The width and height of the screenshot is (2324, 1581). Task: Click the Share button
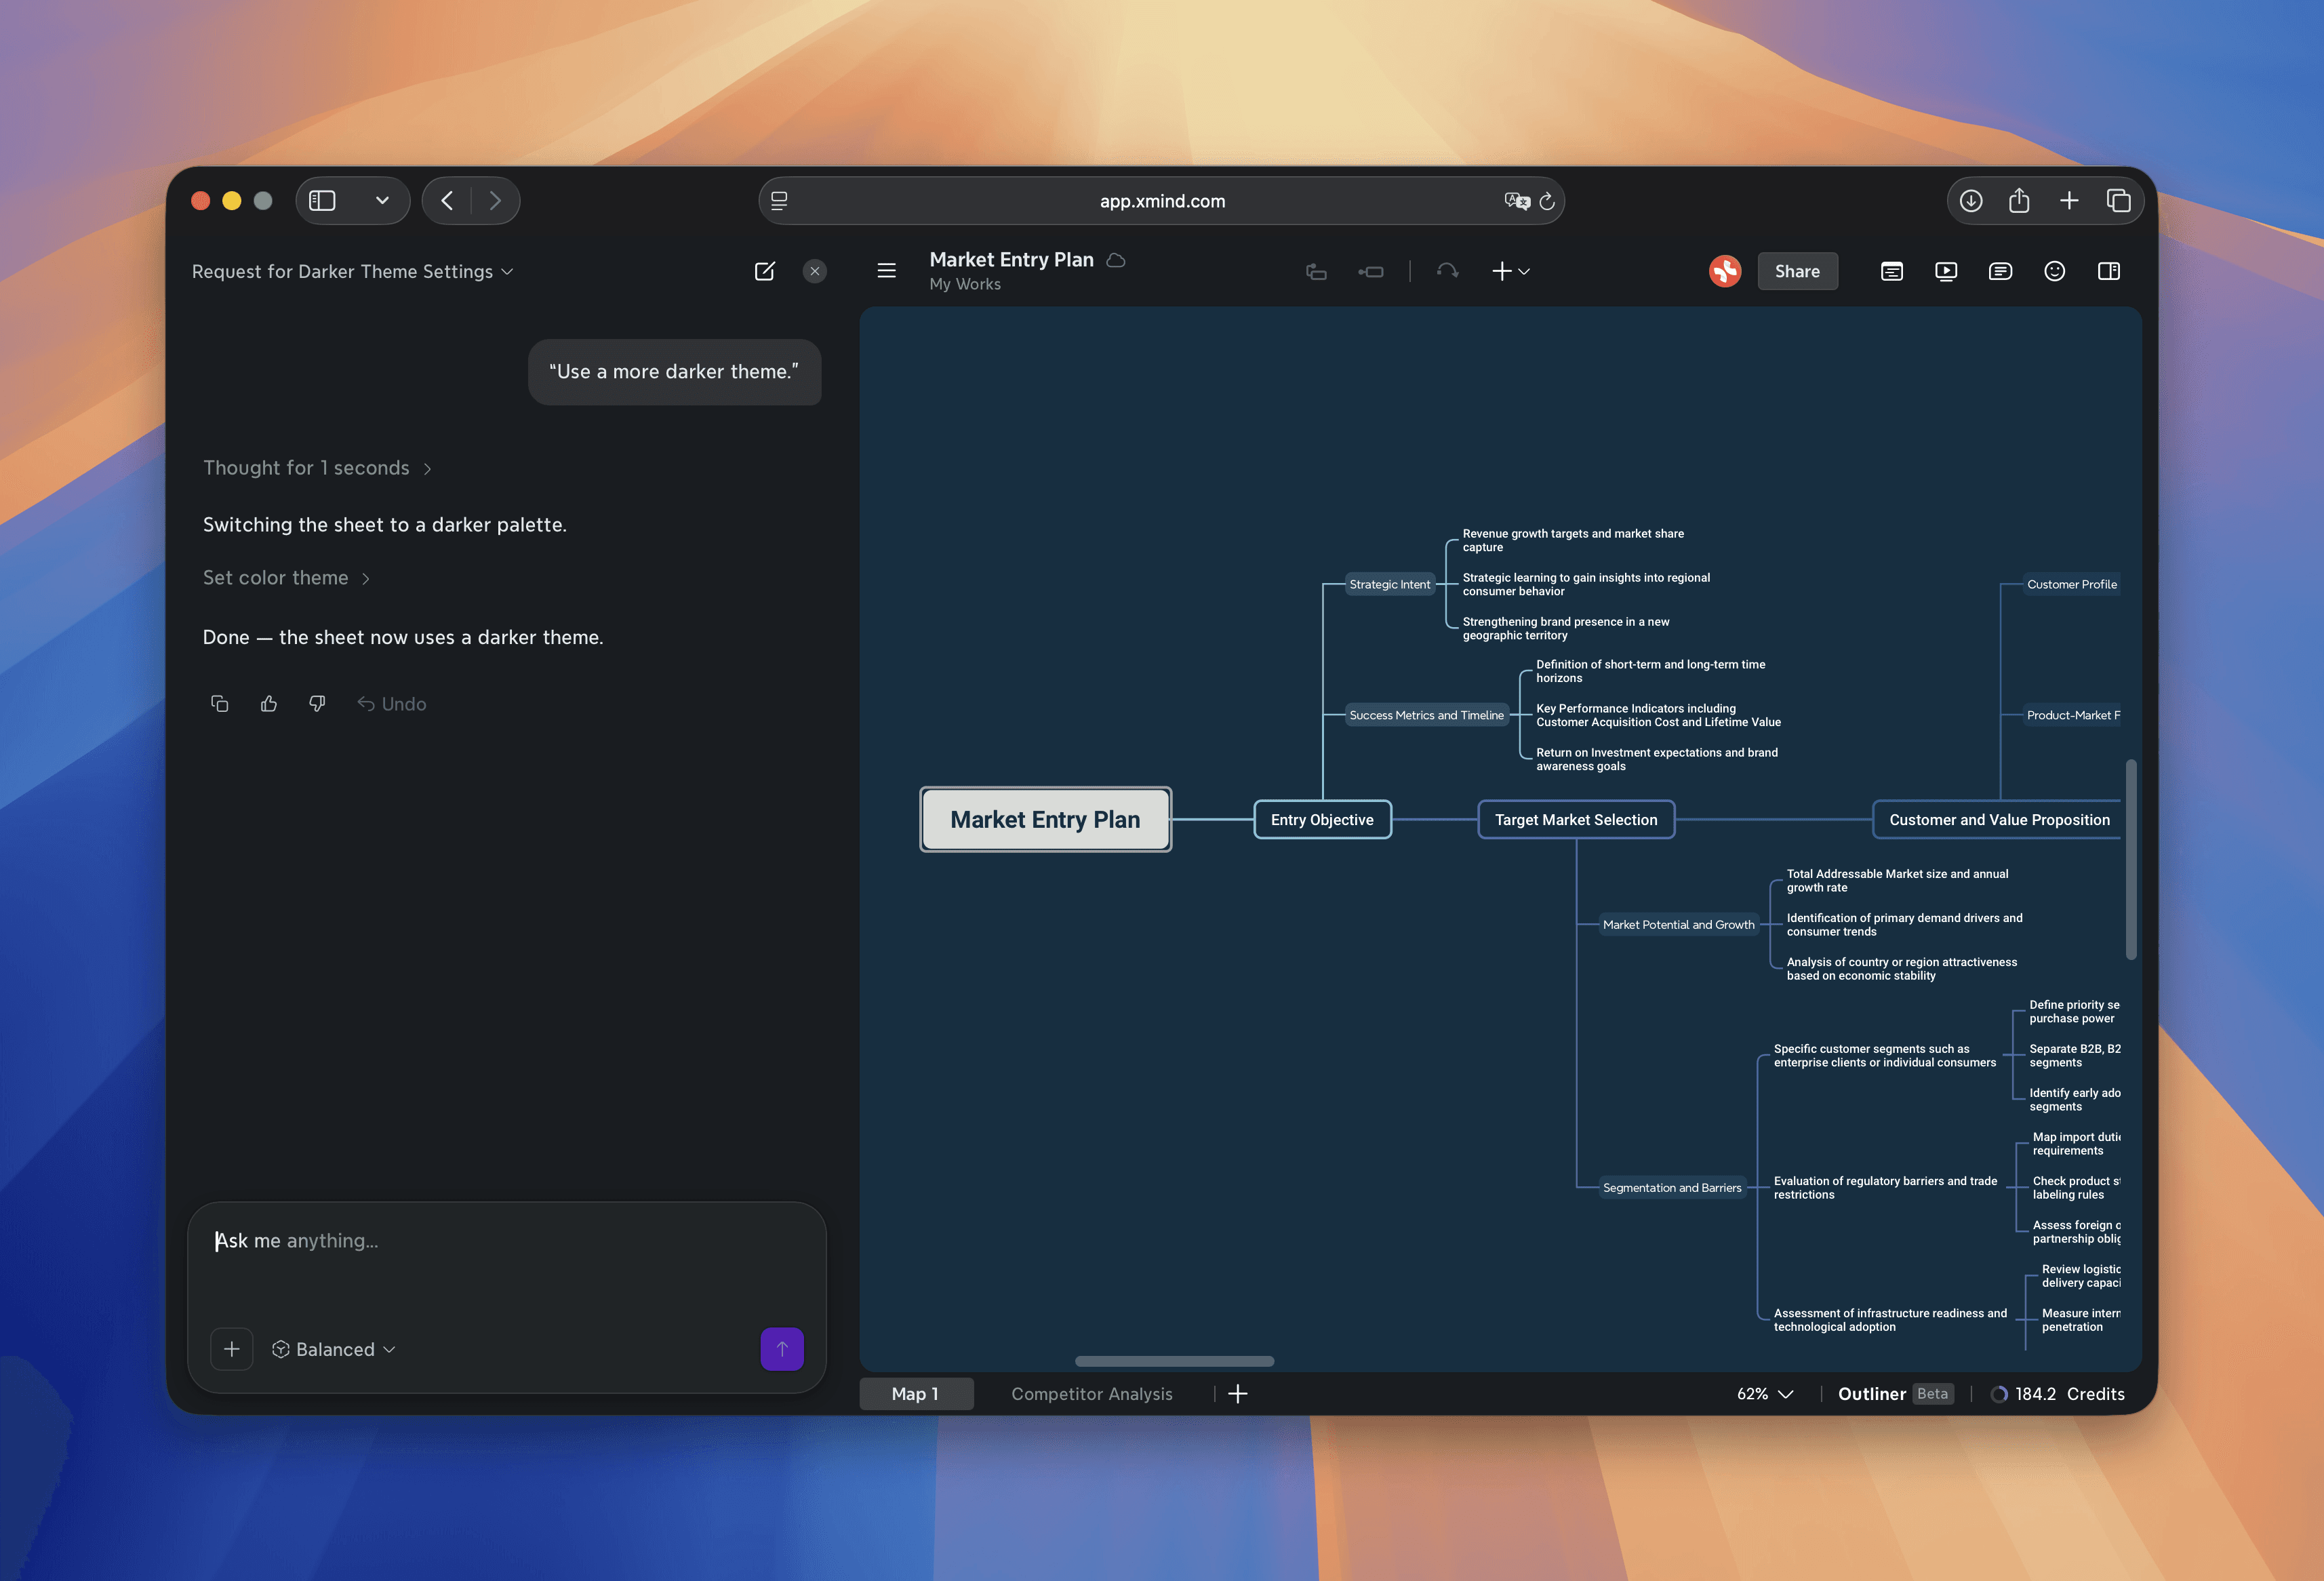[x=1797, y=271]
